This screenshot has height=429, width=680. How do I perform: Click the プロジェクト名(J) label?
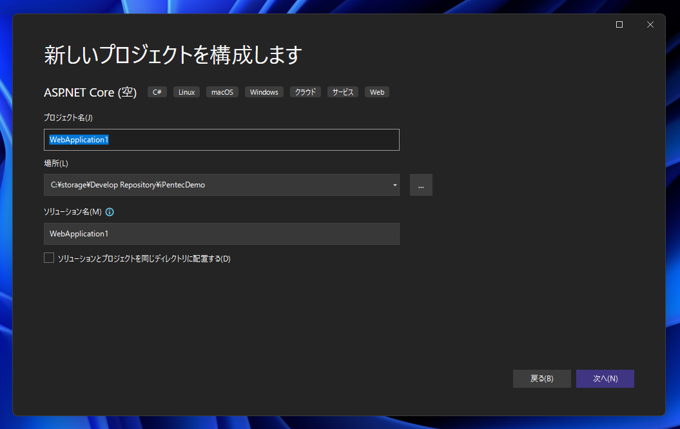[68, 118]
